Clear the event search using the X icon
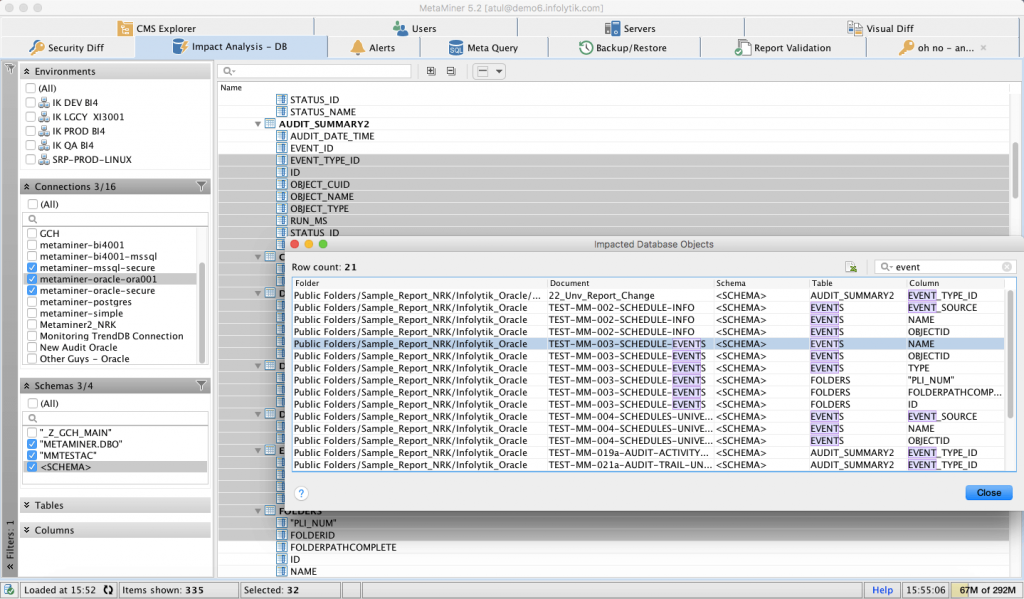Viewport: 1024px width, 599px height. [1006, 267]
